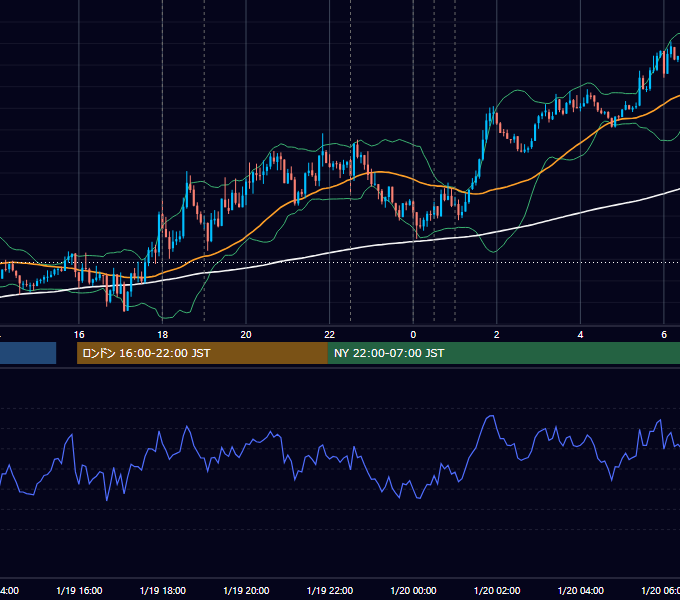Click the '1/20 04:00' date label

tap(581, 590)
